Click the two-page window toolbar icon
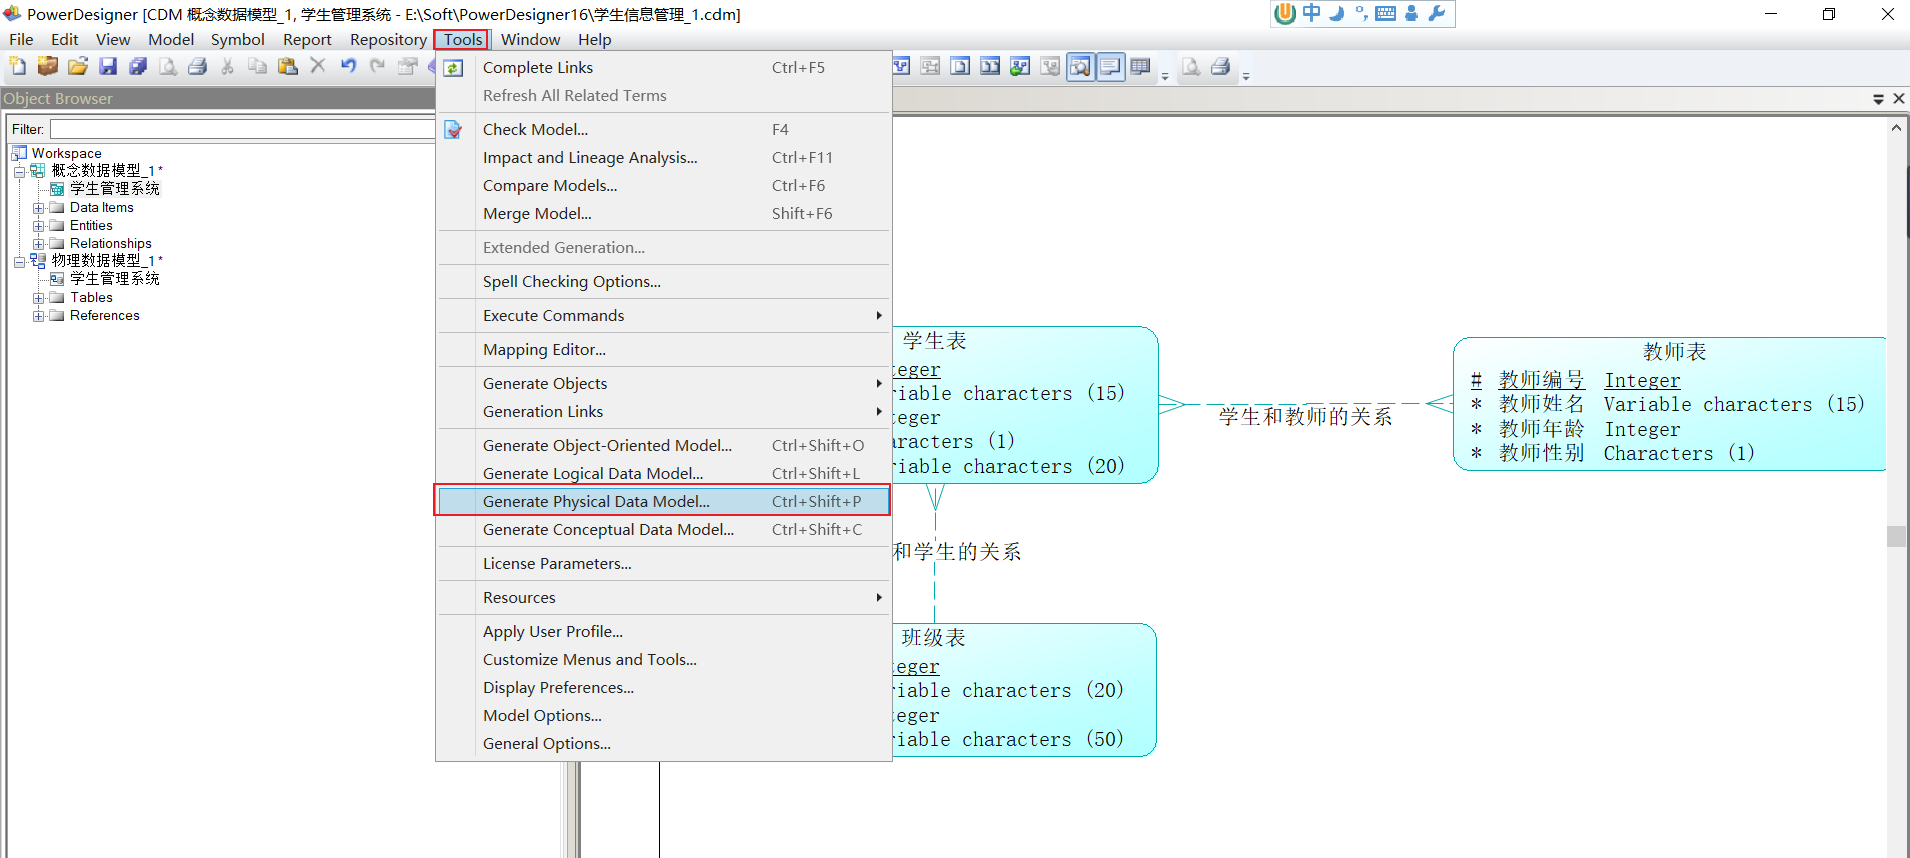 [x=990, y=67]
